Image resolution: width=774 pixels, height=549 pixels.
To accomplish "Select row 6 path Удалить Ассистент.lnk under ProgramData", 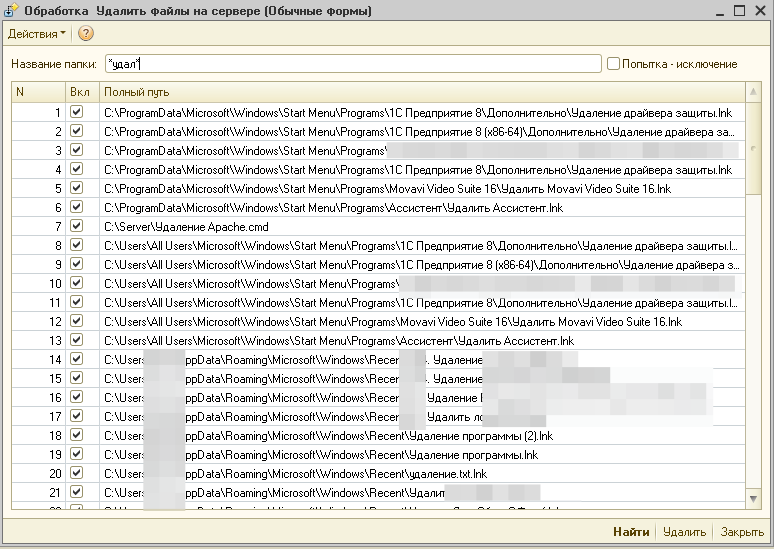I will coord(333,208).
